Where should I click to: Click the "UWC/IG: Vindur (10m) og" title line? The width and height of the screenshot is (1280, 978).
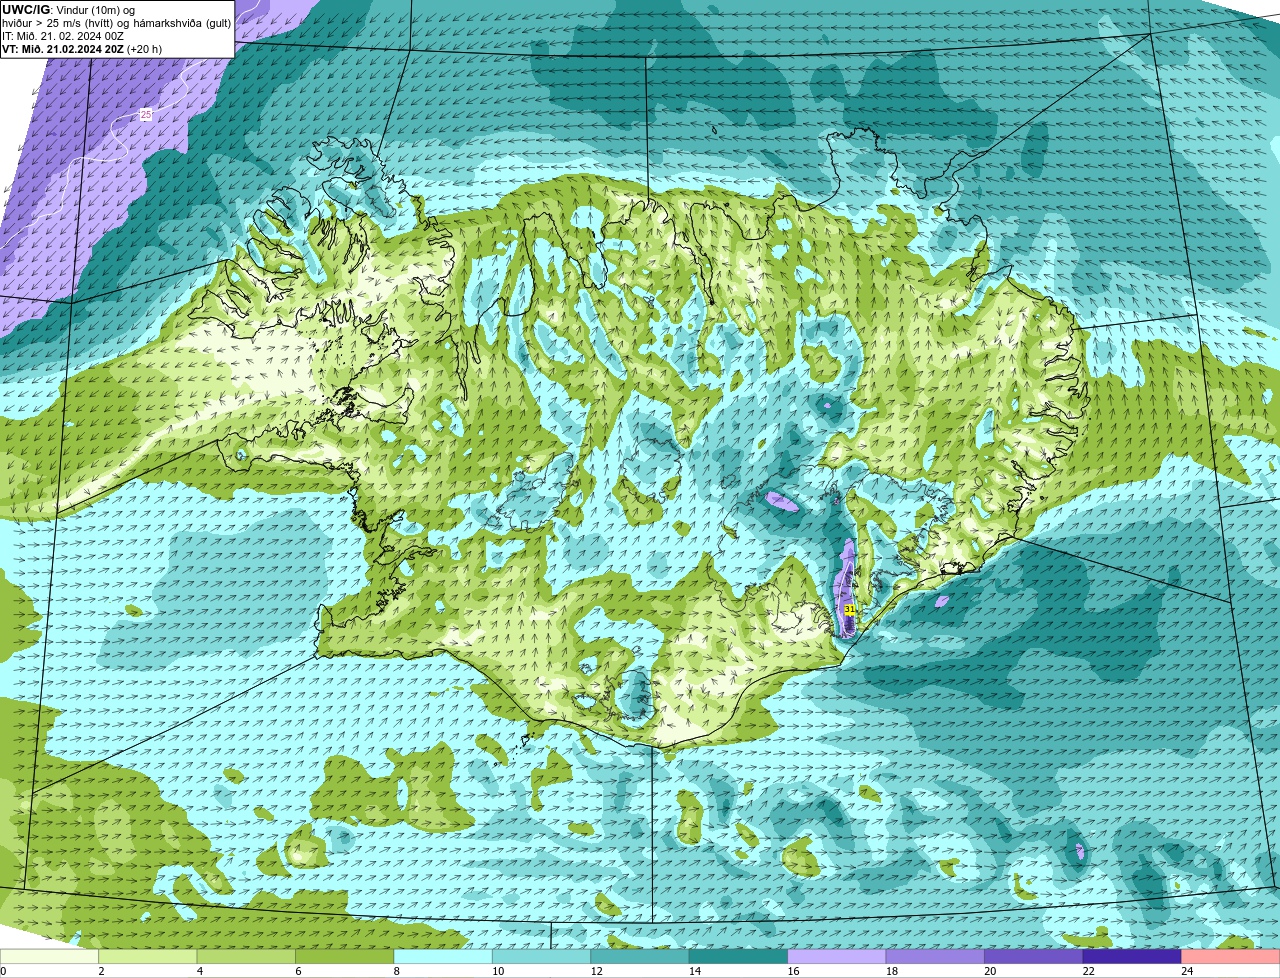[x=68, y=10]
